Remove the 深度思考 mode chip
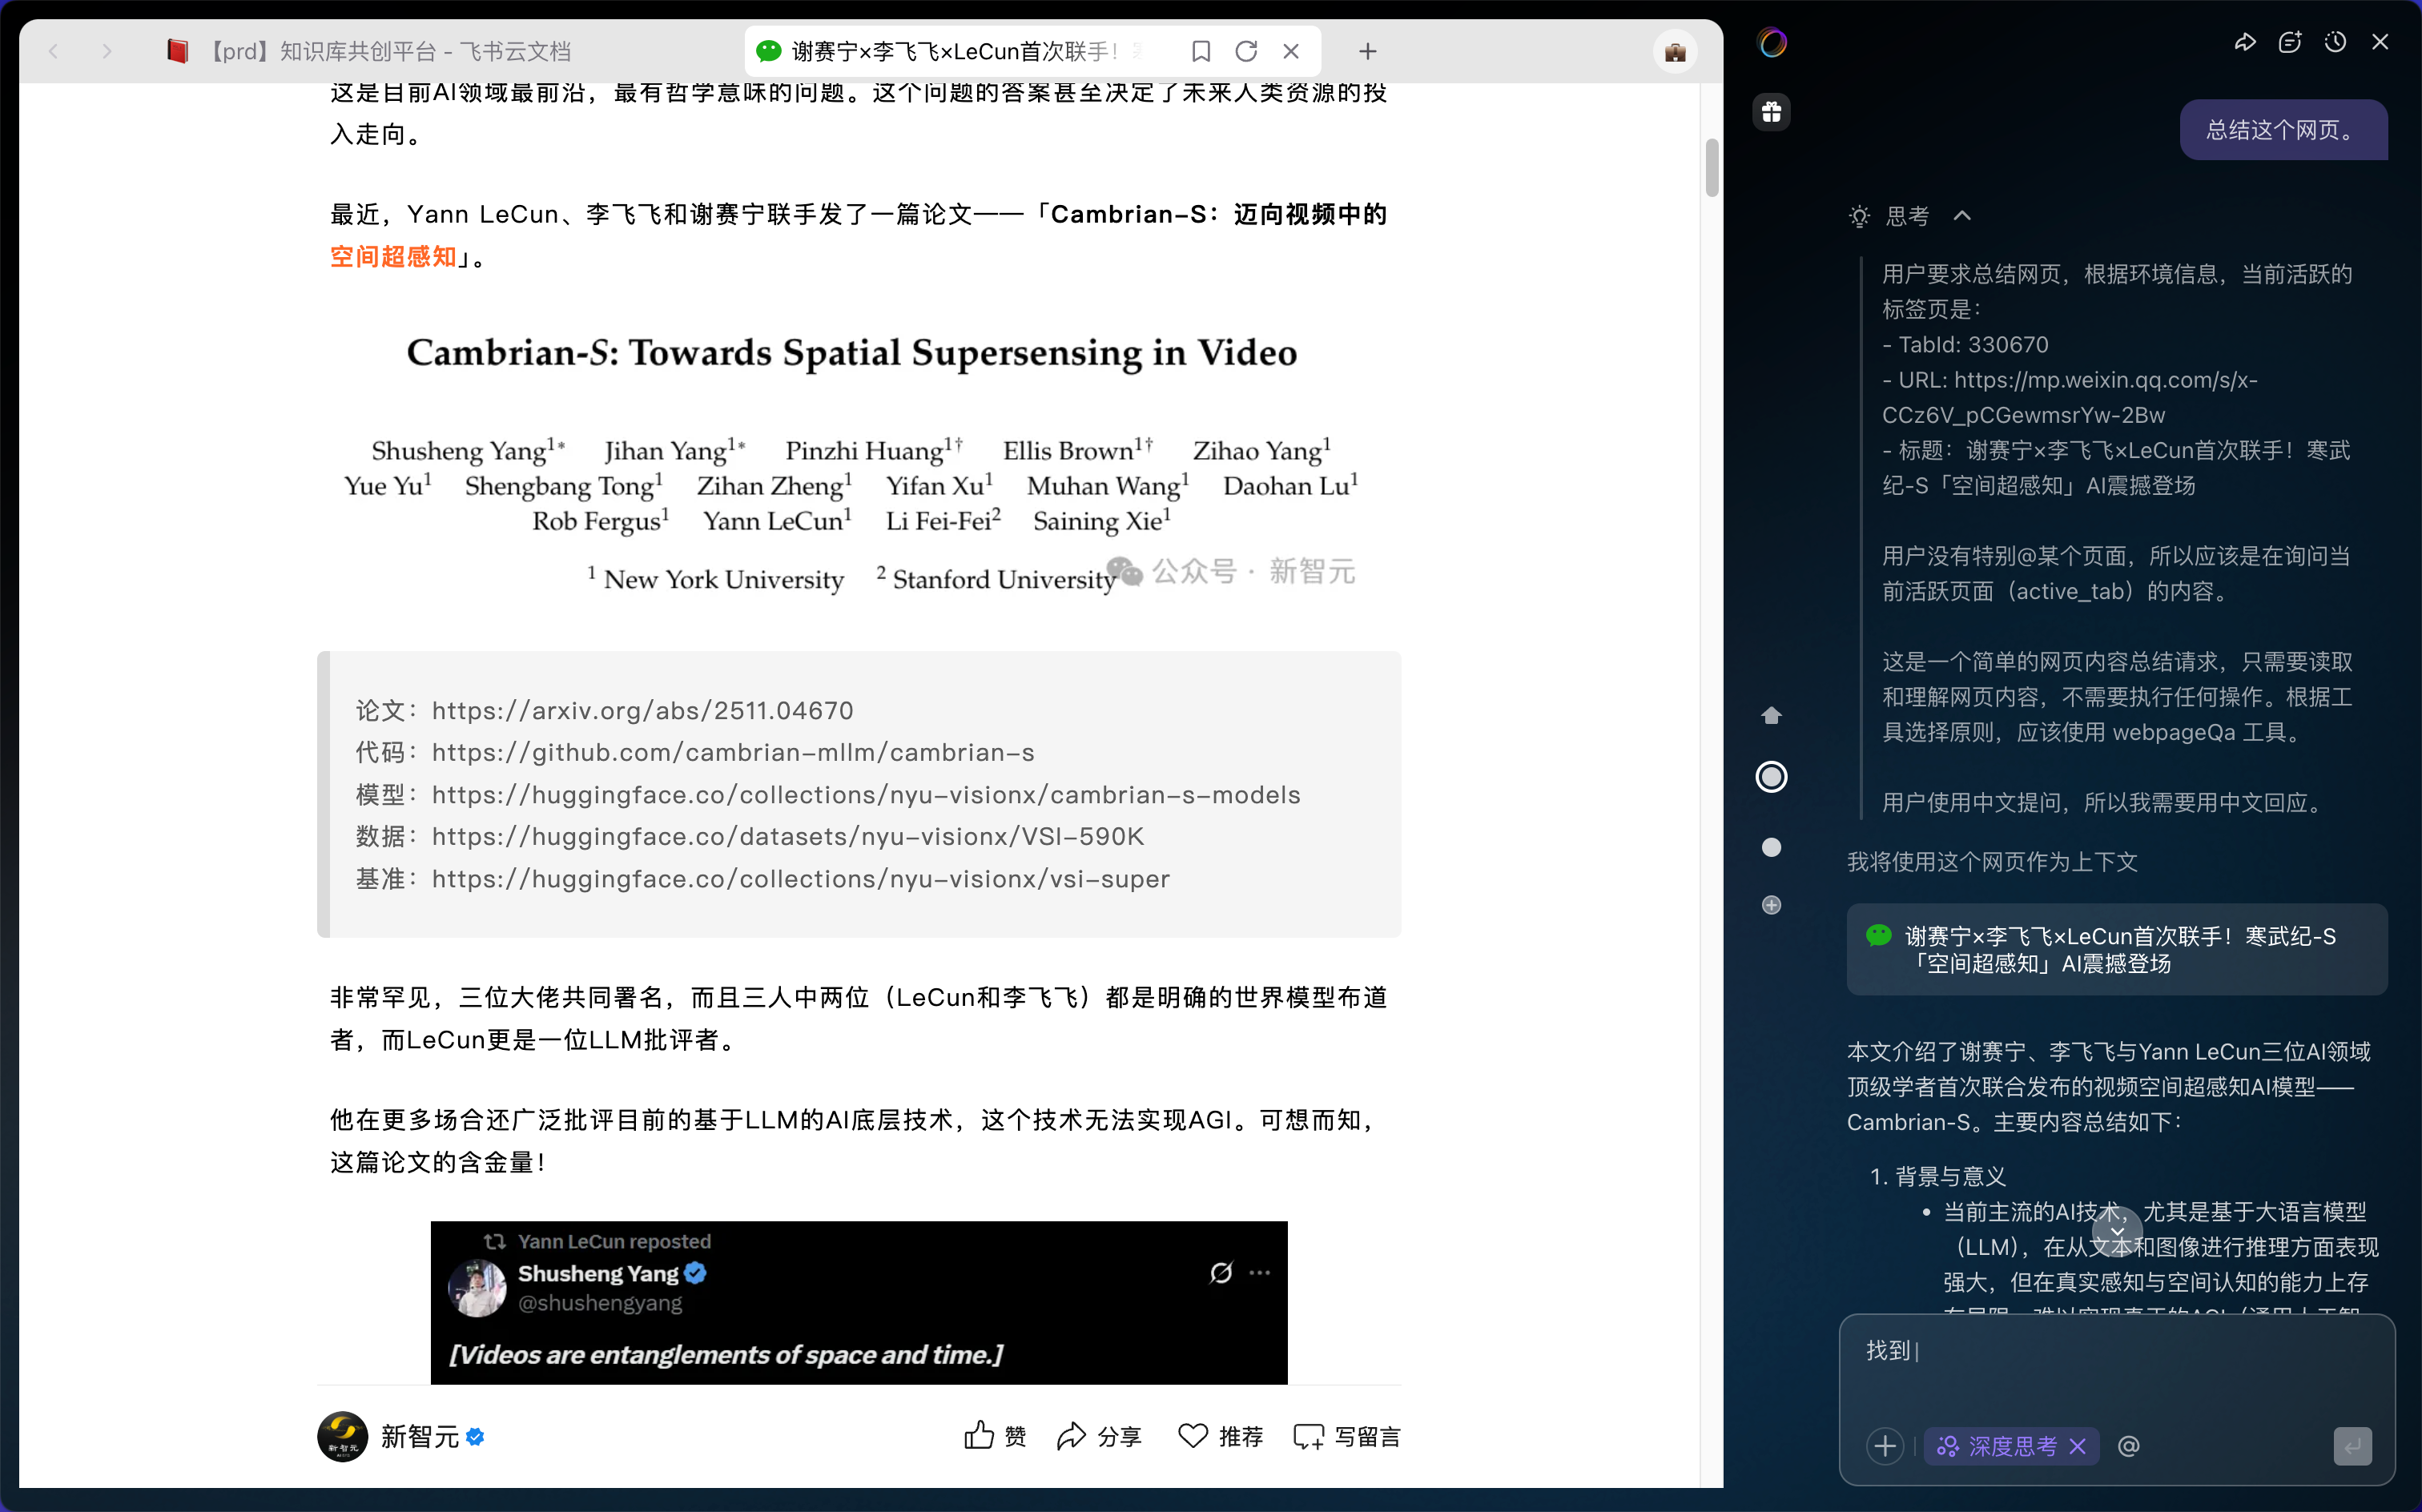 coord(2077,1446)
